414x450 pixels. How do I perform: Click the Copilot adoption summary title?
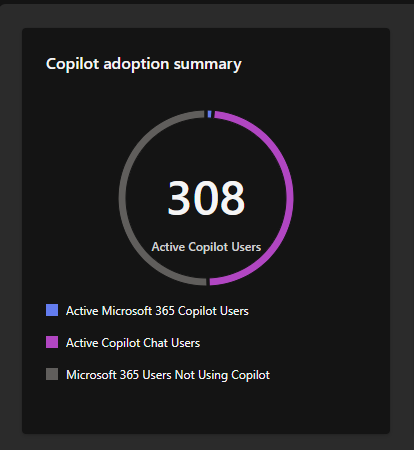pos(144,64)
